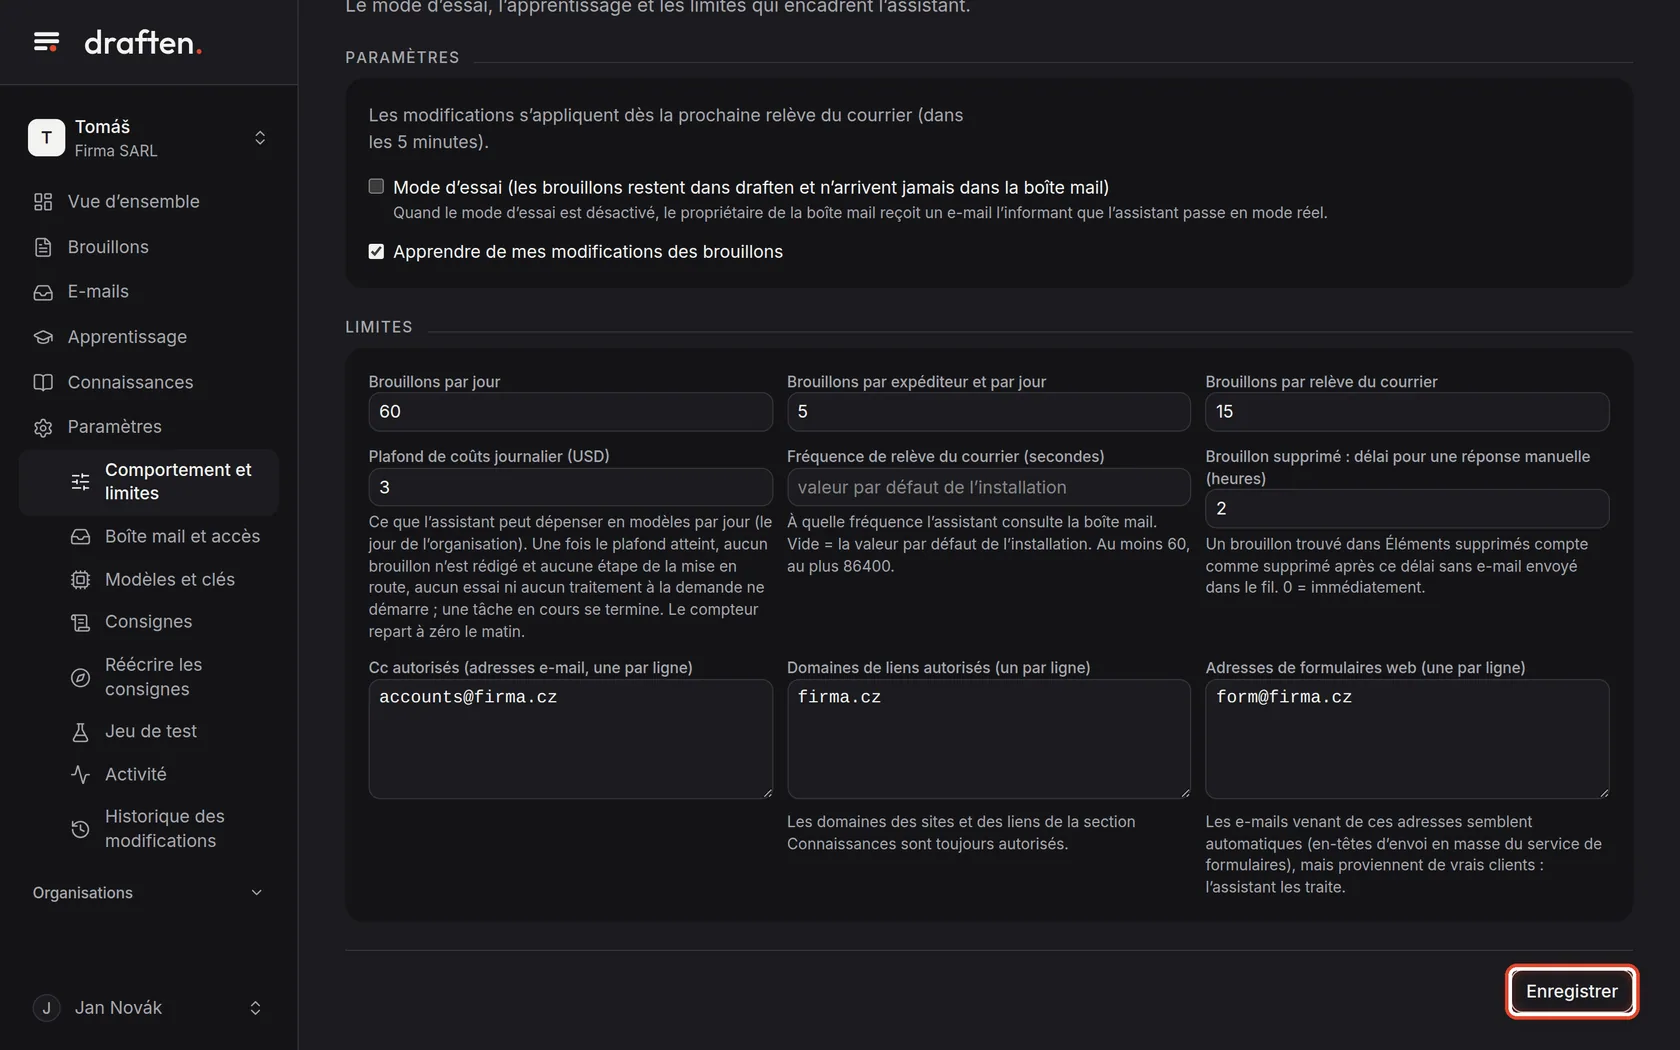
Task: Click the Connaissances book icon
Action: 43,382
